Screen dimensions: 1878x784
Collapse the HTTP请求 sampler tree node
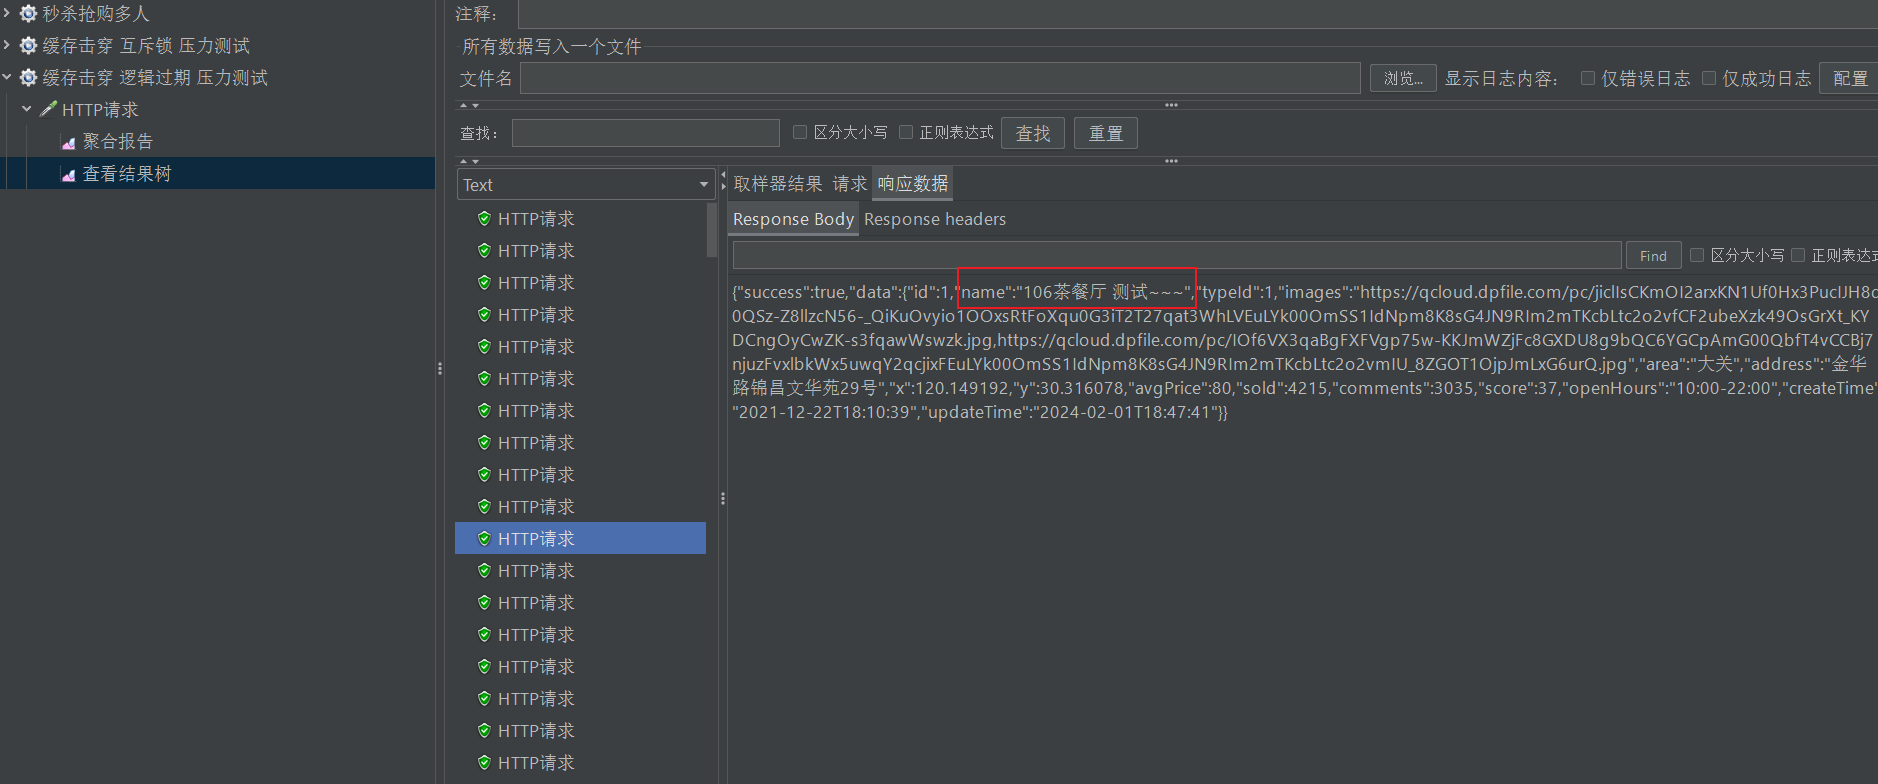coord(27,109)
